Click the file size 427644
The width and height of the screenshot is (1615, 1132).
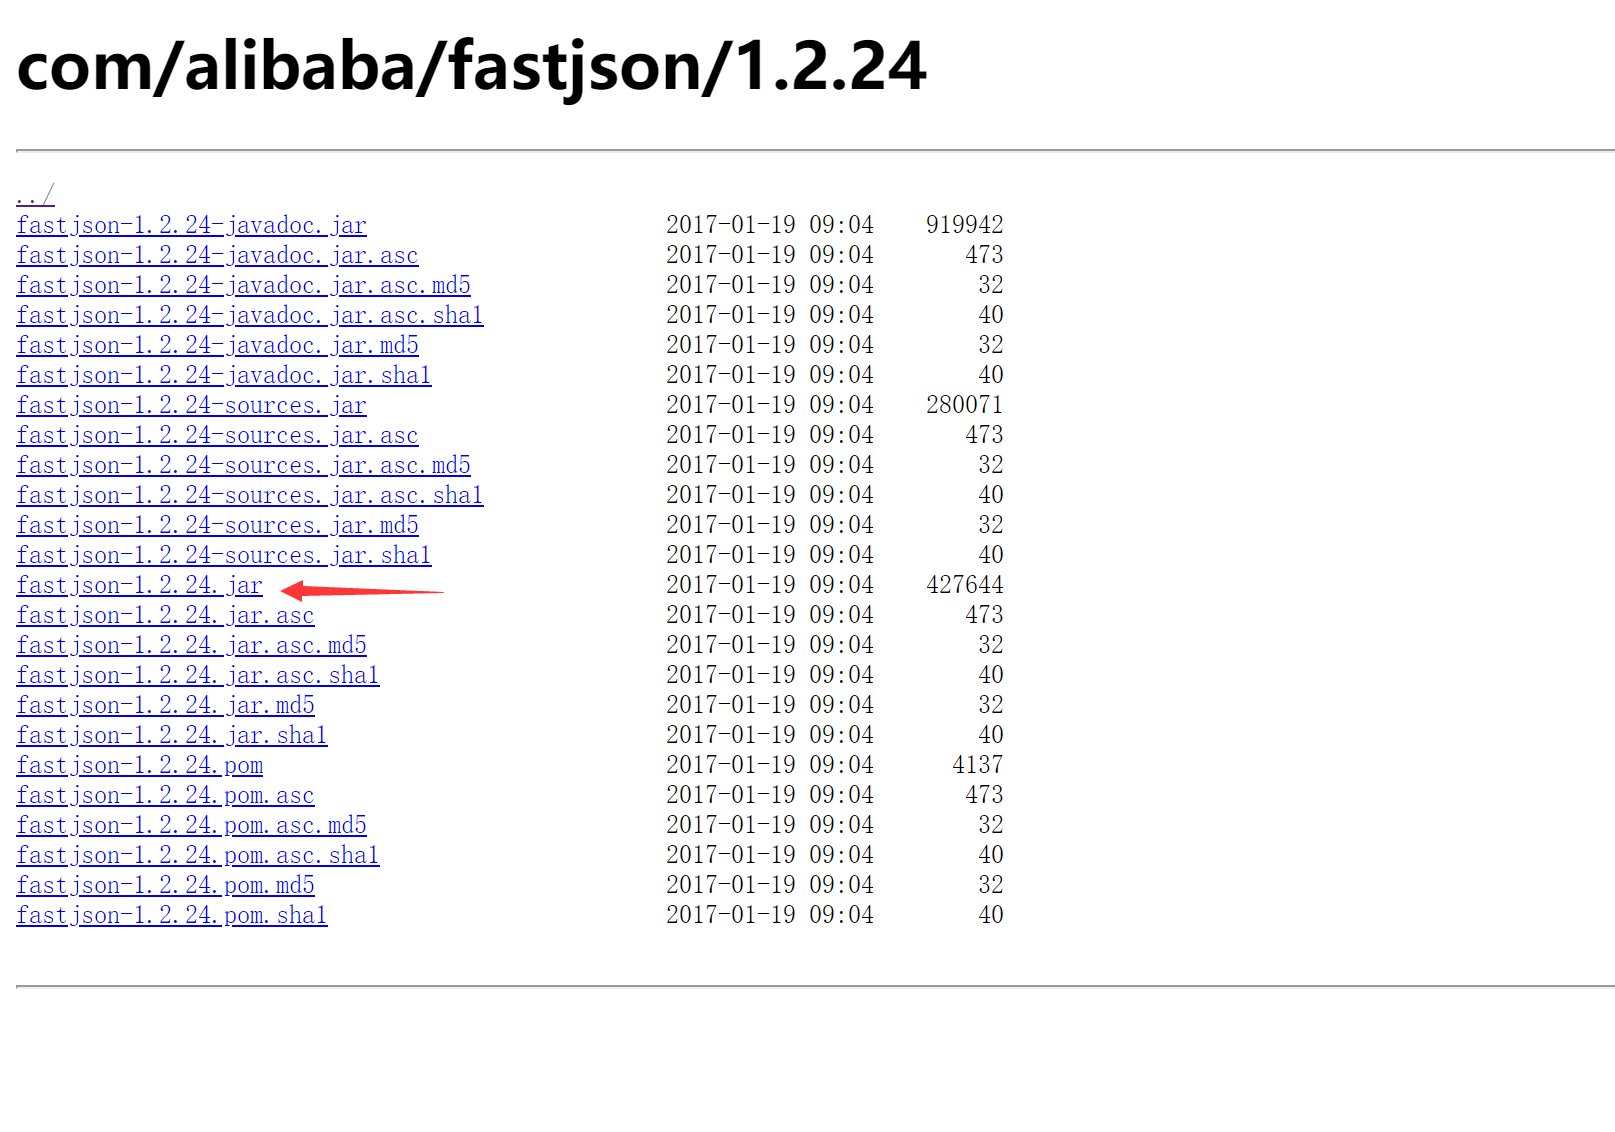click(965, 585)
